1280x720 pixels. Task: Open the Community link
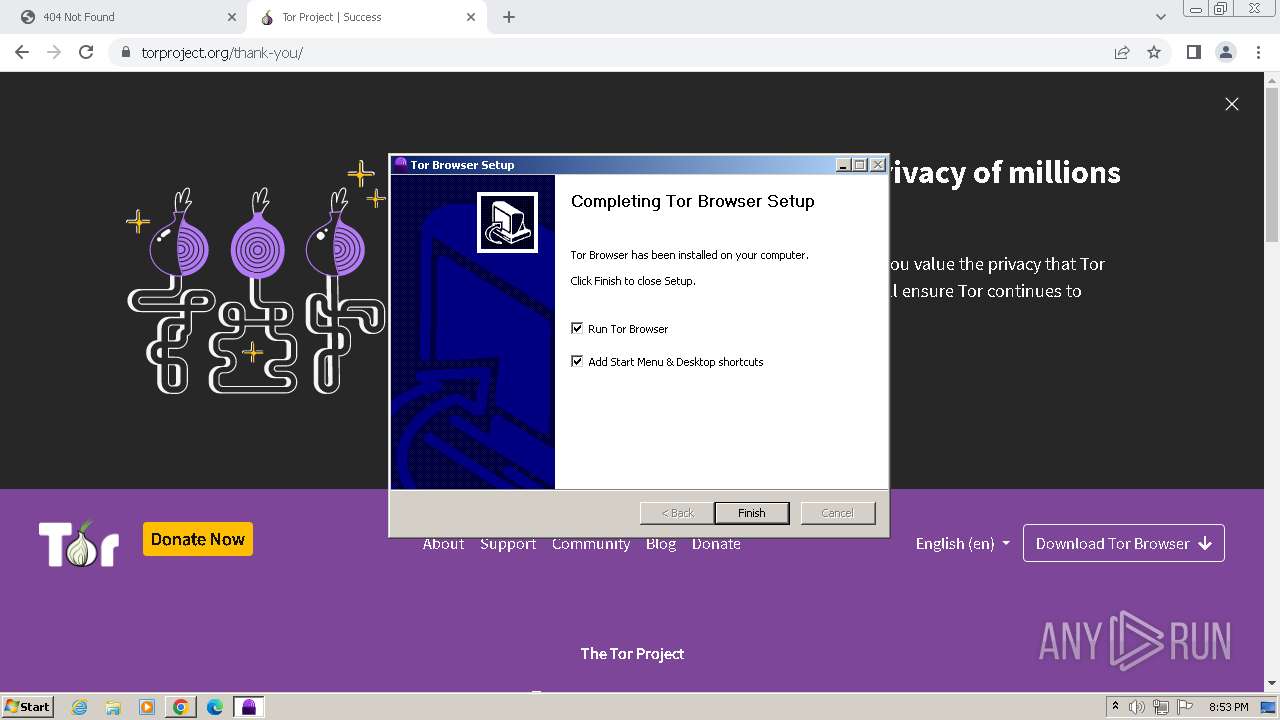591,544
